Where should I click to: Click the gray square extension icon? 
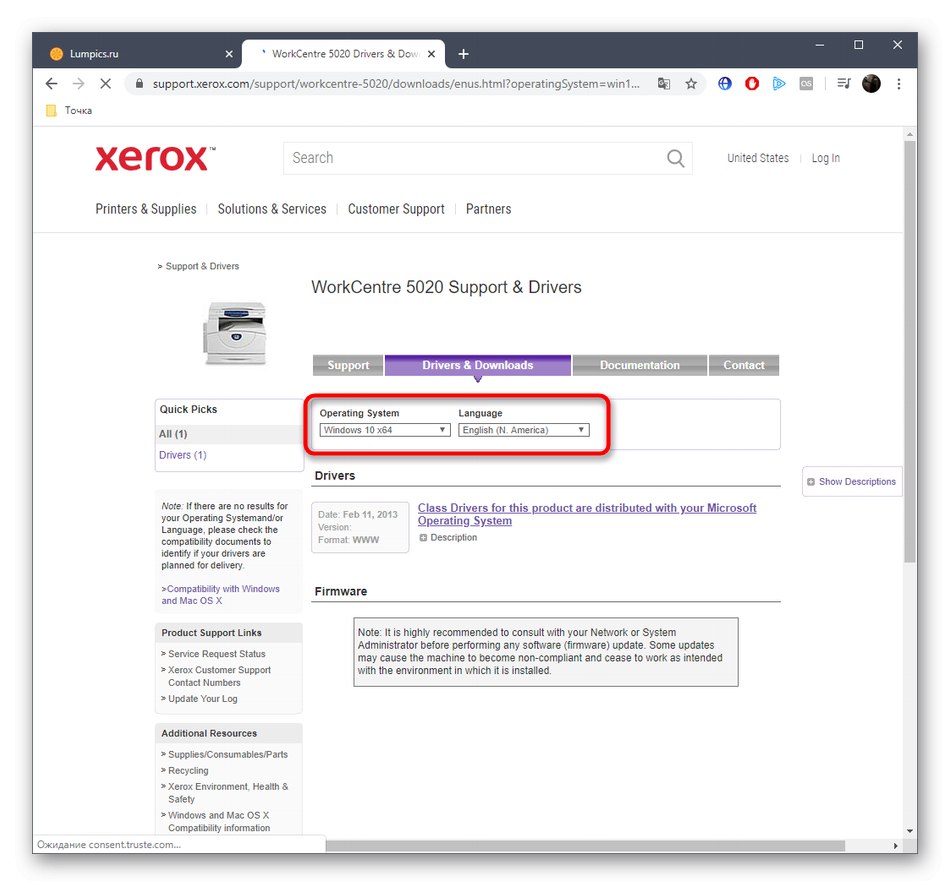pos(806,84)
